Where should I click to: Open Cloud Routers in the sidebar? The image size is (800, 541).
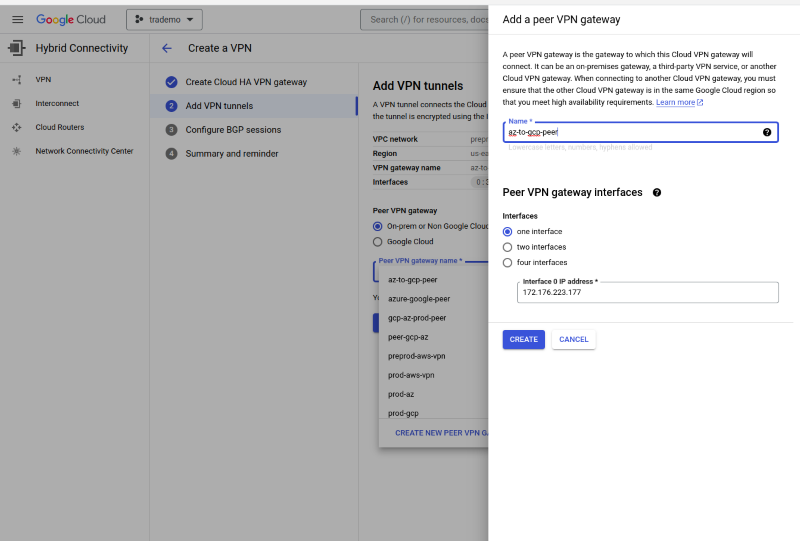coord(60,127)
